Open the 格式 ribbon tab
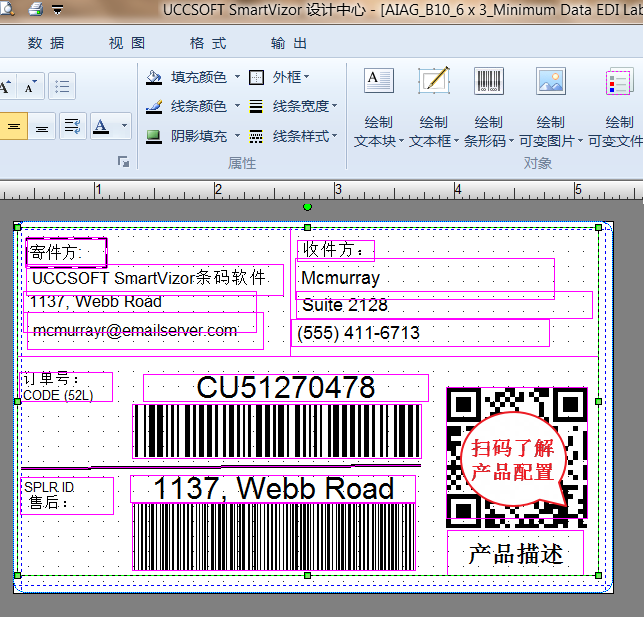The width and height of the screenshot is (644, 617). click(x=208, y=43)
